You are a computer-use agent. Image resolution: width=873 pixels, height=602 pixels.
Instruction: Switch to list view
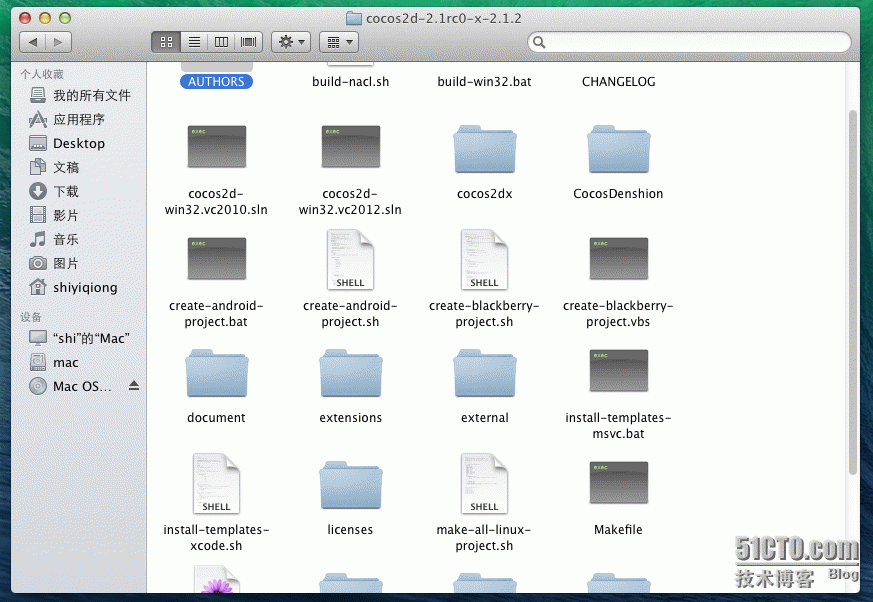click(194, 42)
